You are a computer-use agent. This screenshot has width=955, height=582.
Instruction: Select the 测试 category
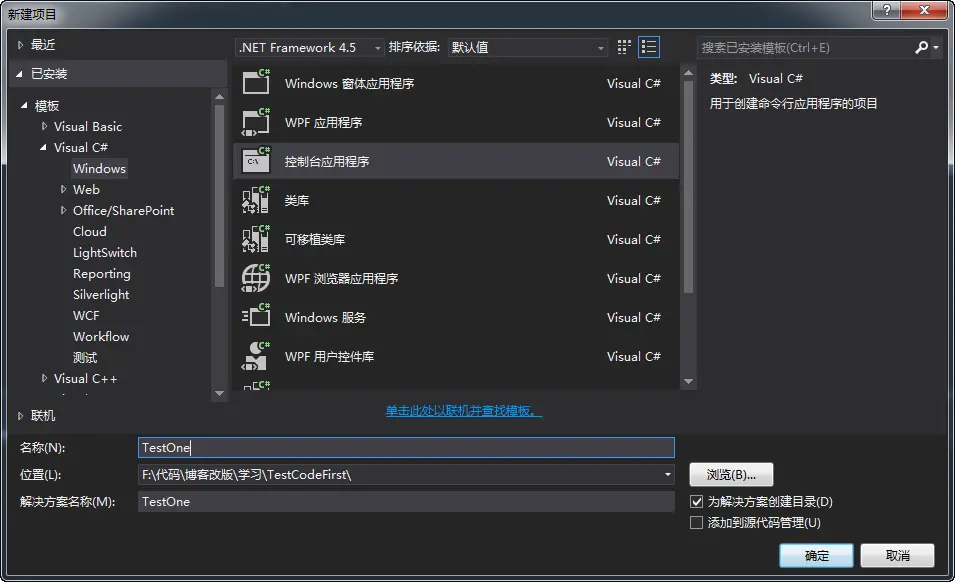click(x=85, y=357)
